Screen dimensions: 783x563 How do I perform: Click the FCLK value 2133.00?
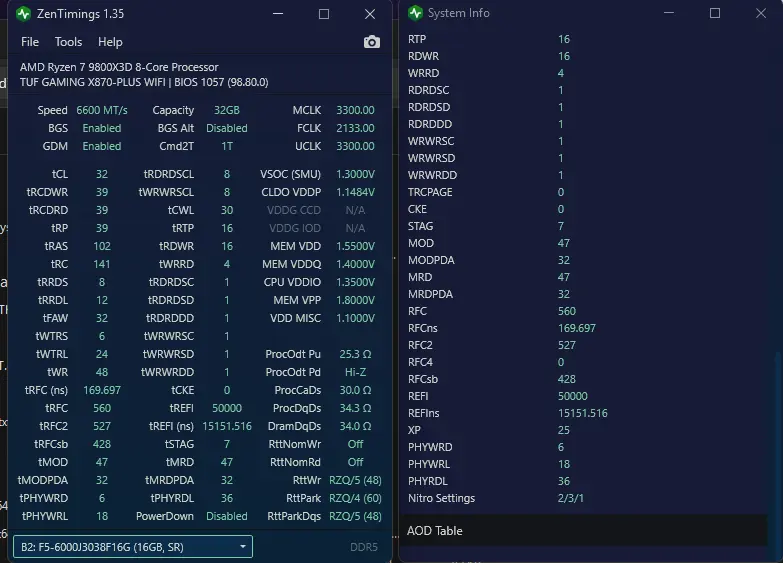[355, 128]
